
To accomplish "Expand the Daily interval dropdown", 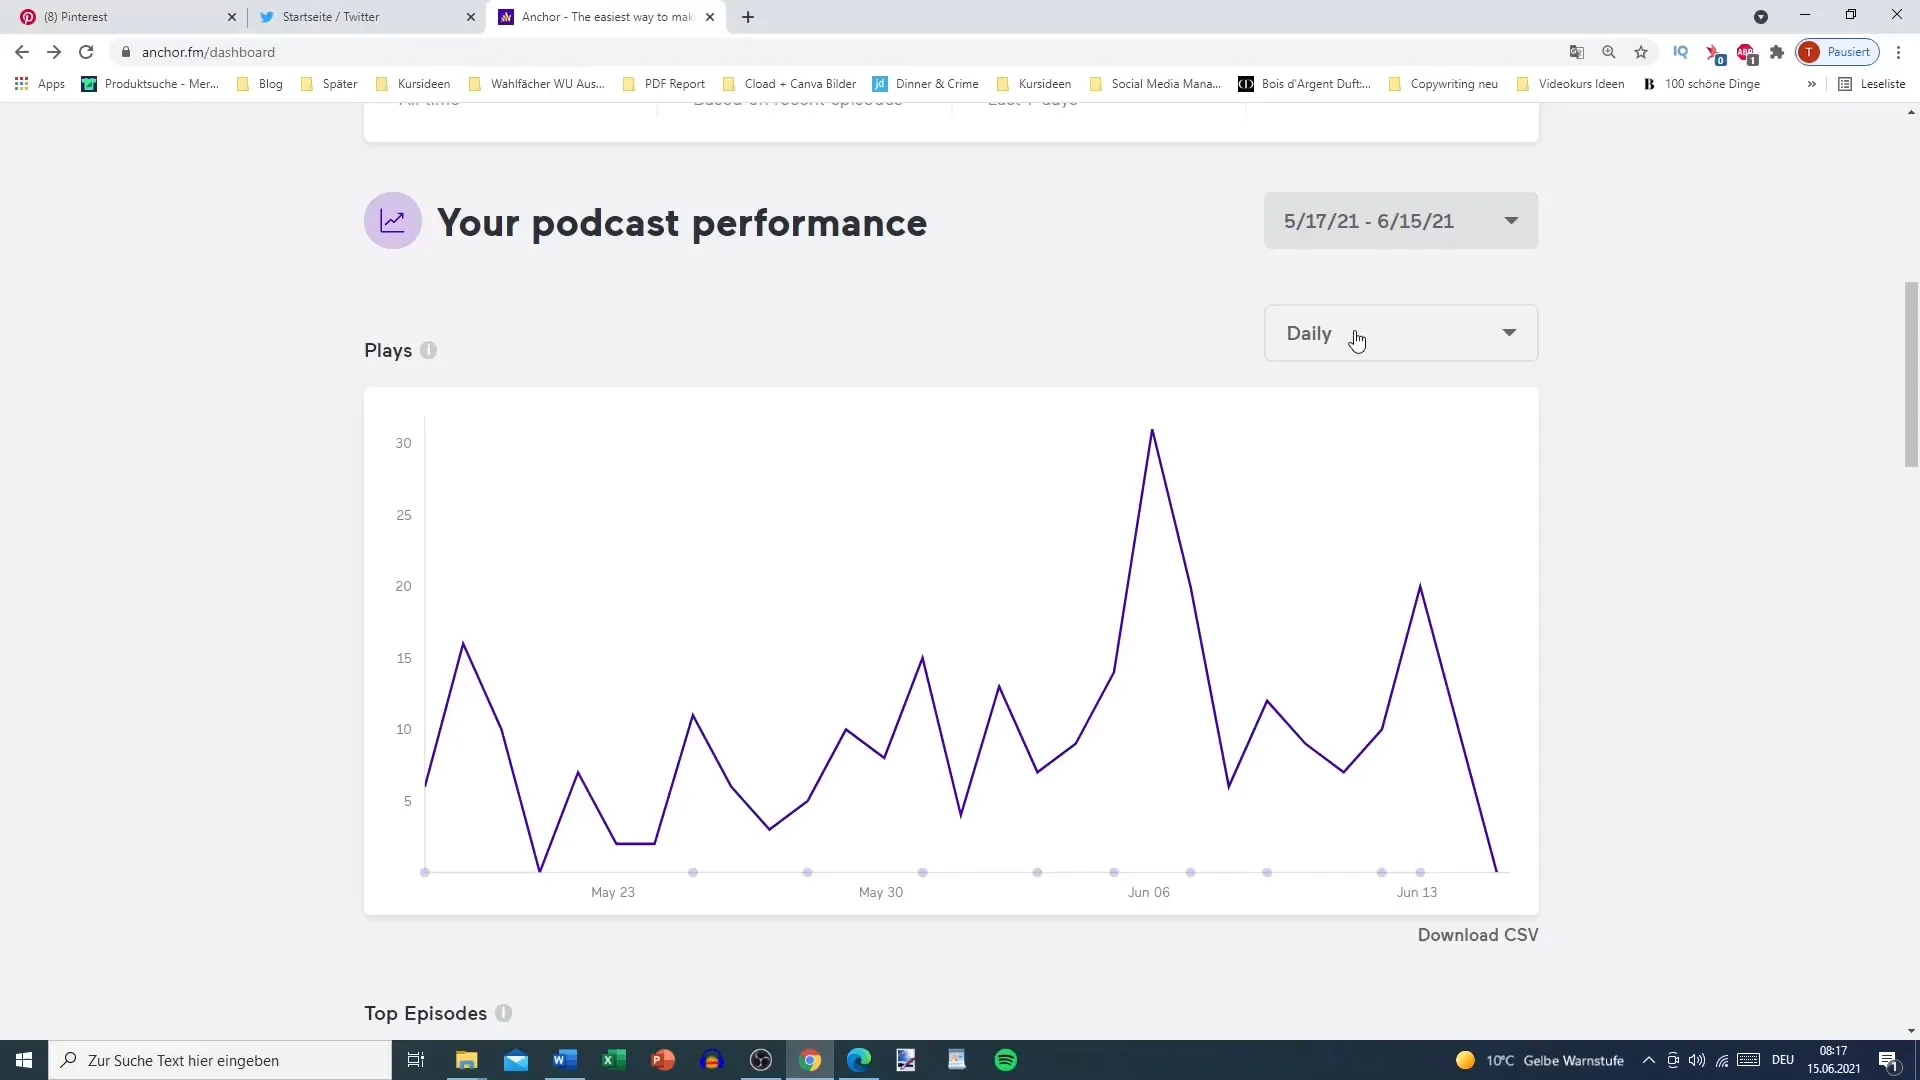I will (1401, 333).
